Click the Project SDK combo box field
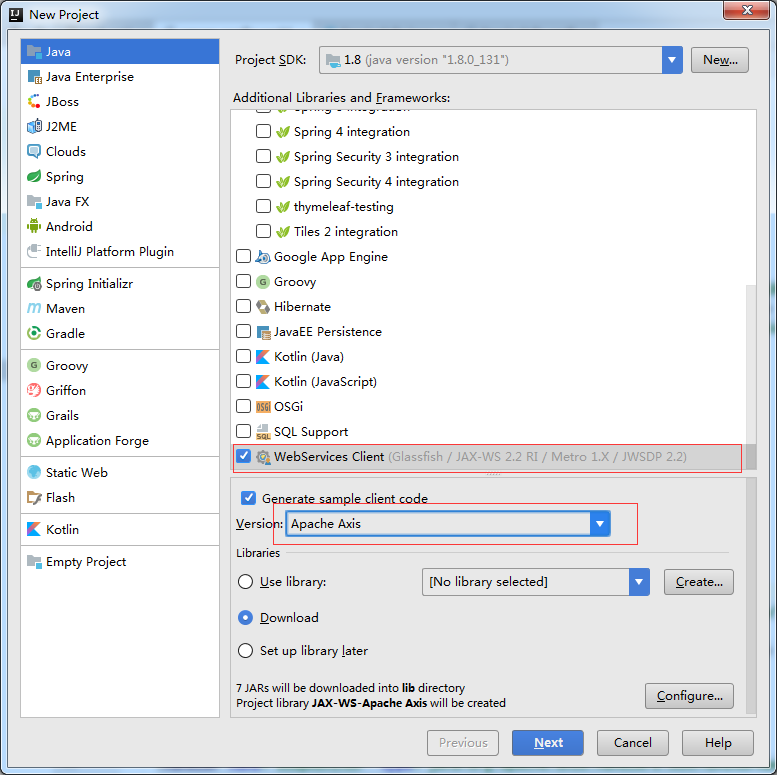Viewport: 777px width, 775px height. (x=500, y=60)
